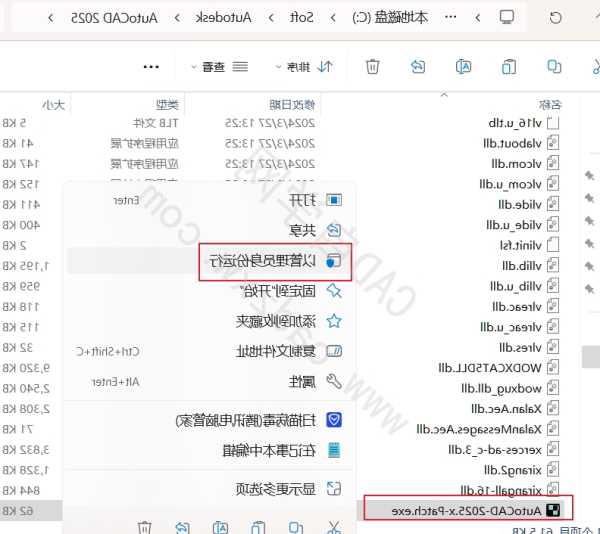
Task: Sort by the 大小 column header
Action: tap(54, 104)
